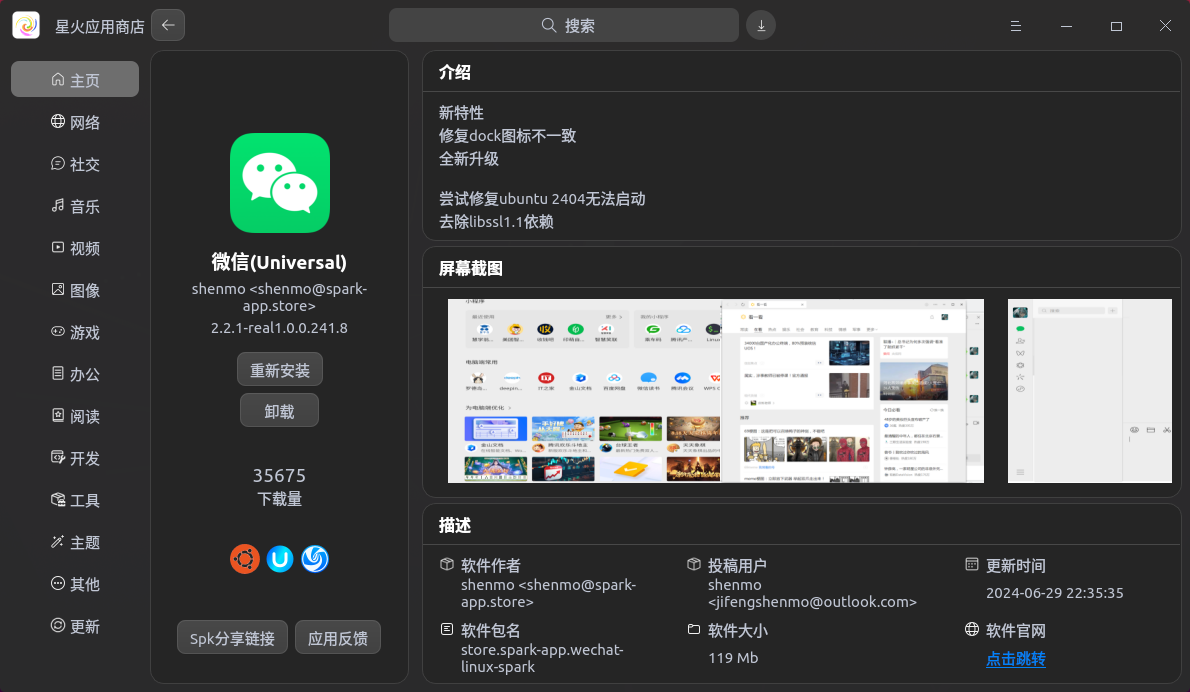The height and width of the screenshot is (692, 1190).
Task: Minimize the Spark Store window
Action: pyautogui.click(x=1066, y=26)
